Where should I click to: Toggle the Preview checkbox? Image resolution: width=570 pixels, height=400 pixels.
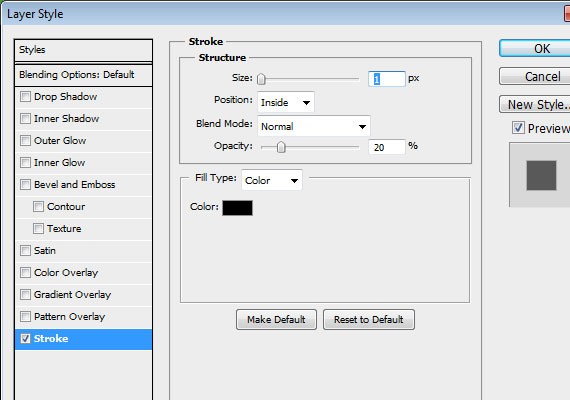[x=518, y=128]
